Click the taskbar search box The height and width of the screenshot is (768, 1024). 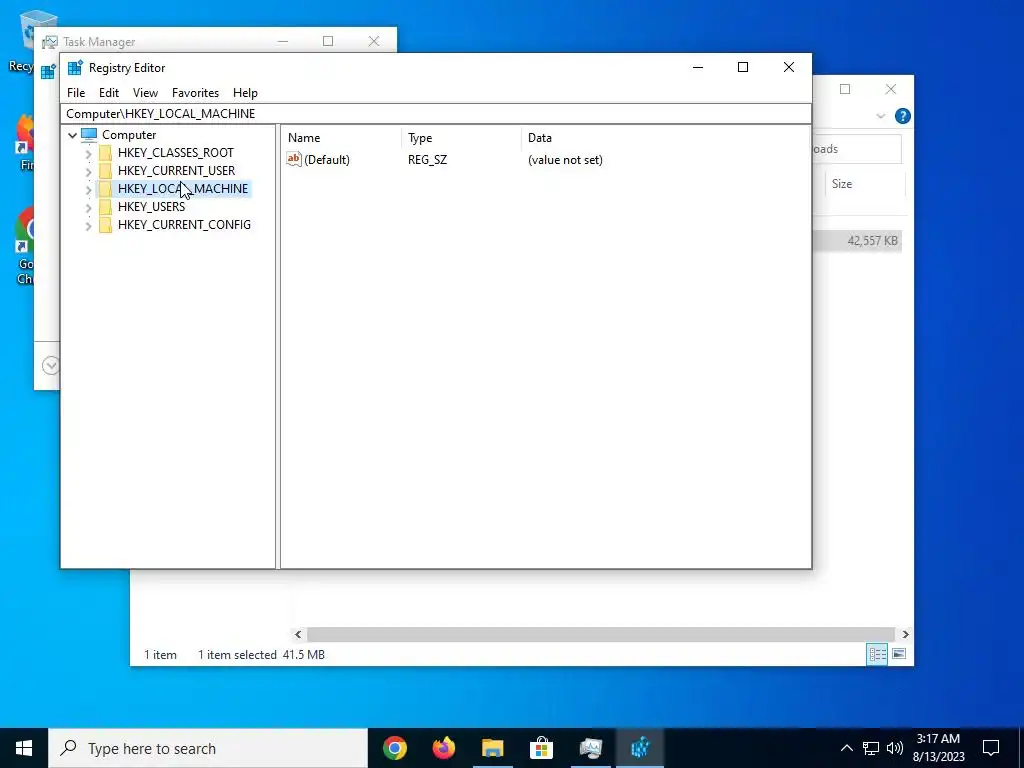click(x=208, y=748)
